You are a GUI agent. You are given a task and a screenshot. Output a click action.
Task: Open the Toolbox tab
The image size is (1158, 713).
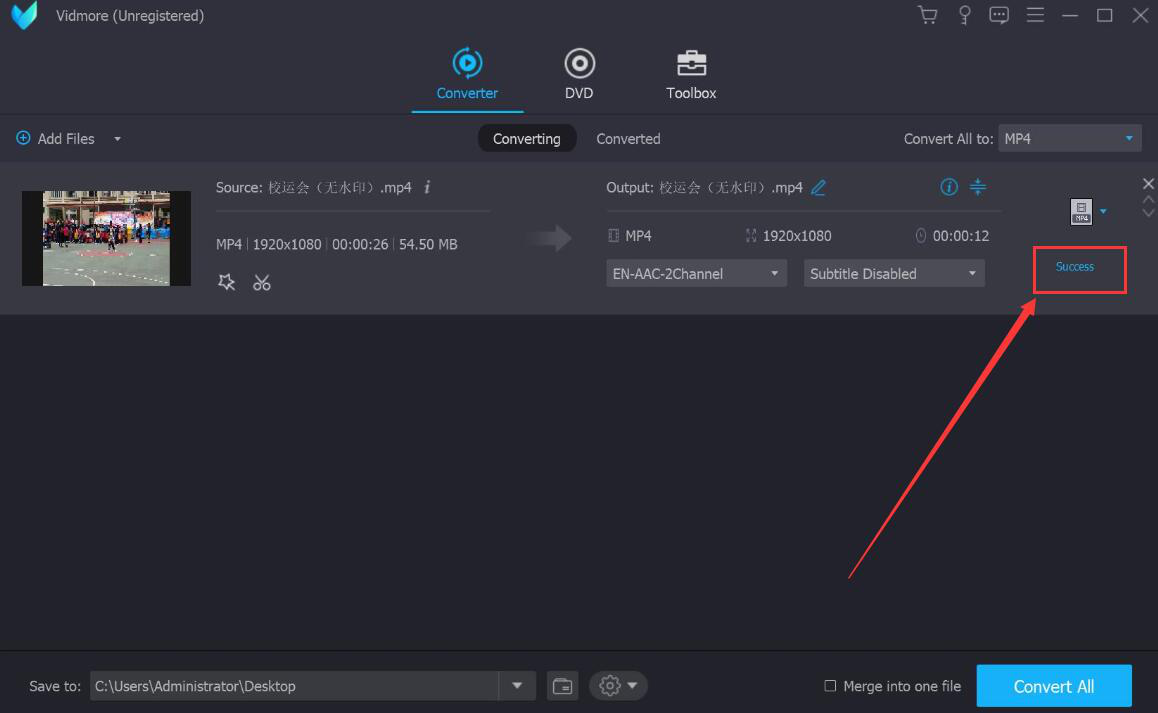pos(691,75)
